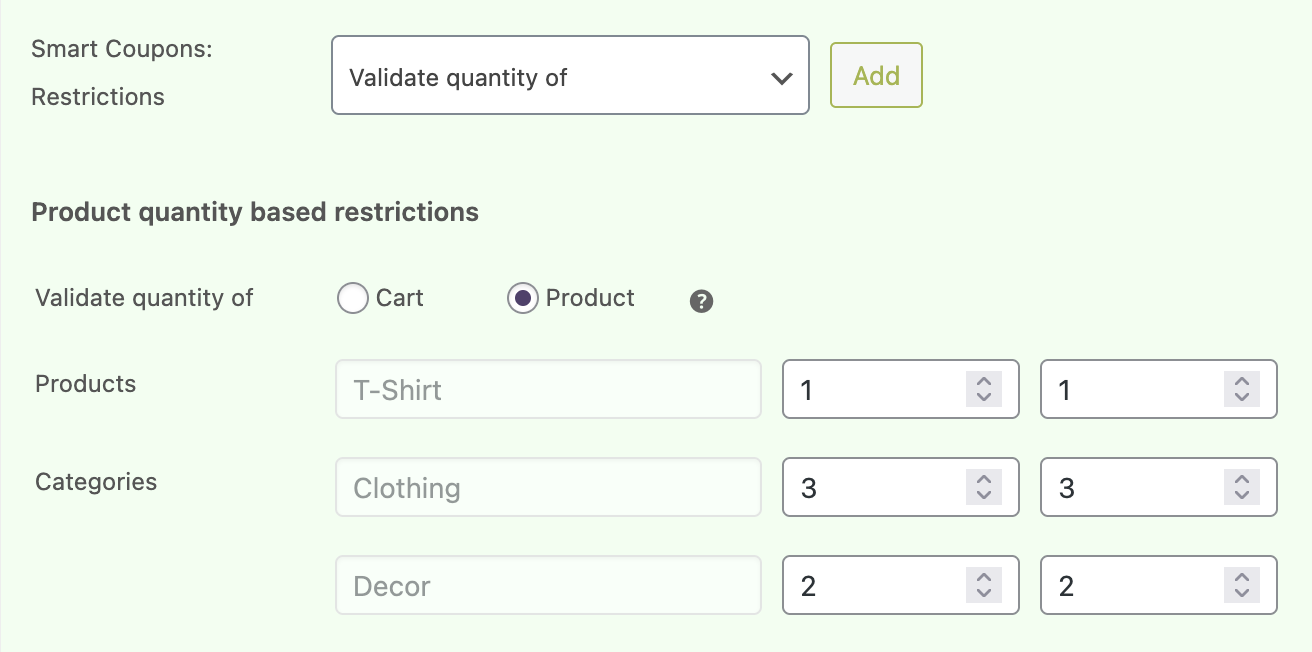Viewport: 1312px width, 652px height.
Task: Decrease Decor first quantity with down arrow
Action: pos(984,593)
